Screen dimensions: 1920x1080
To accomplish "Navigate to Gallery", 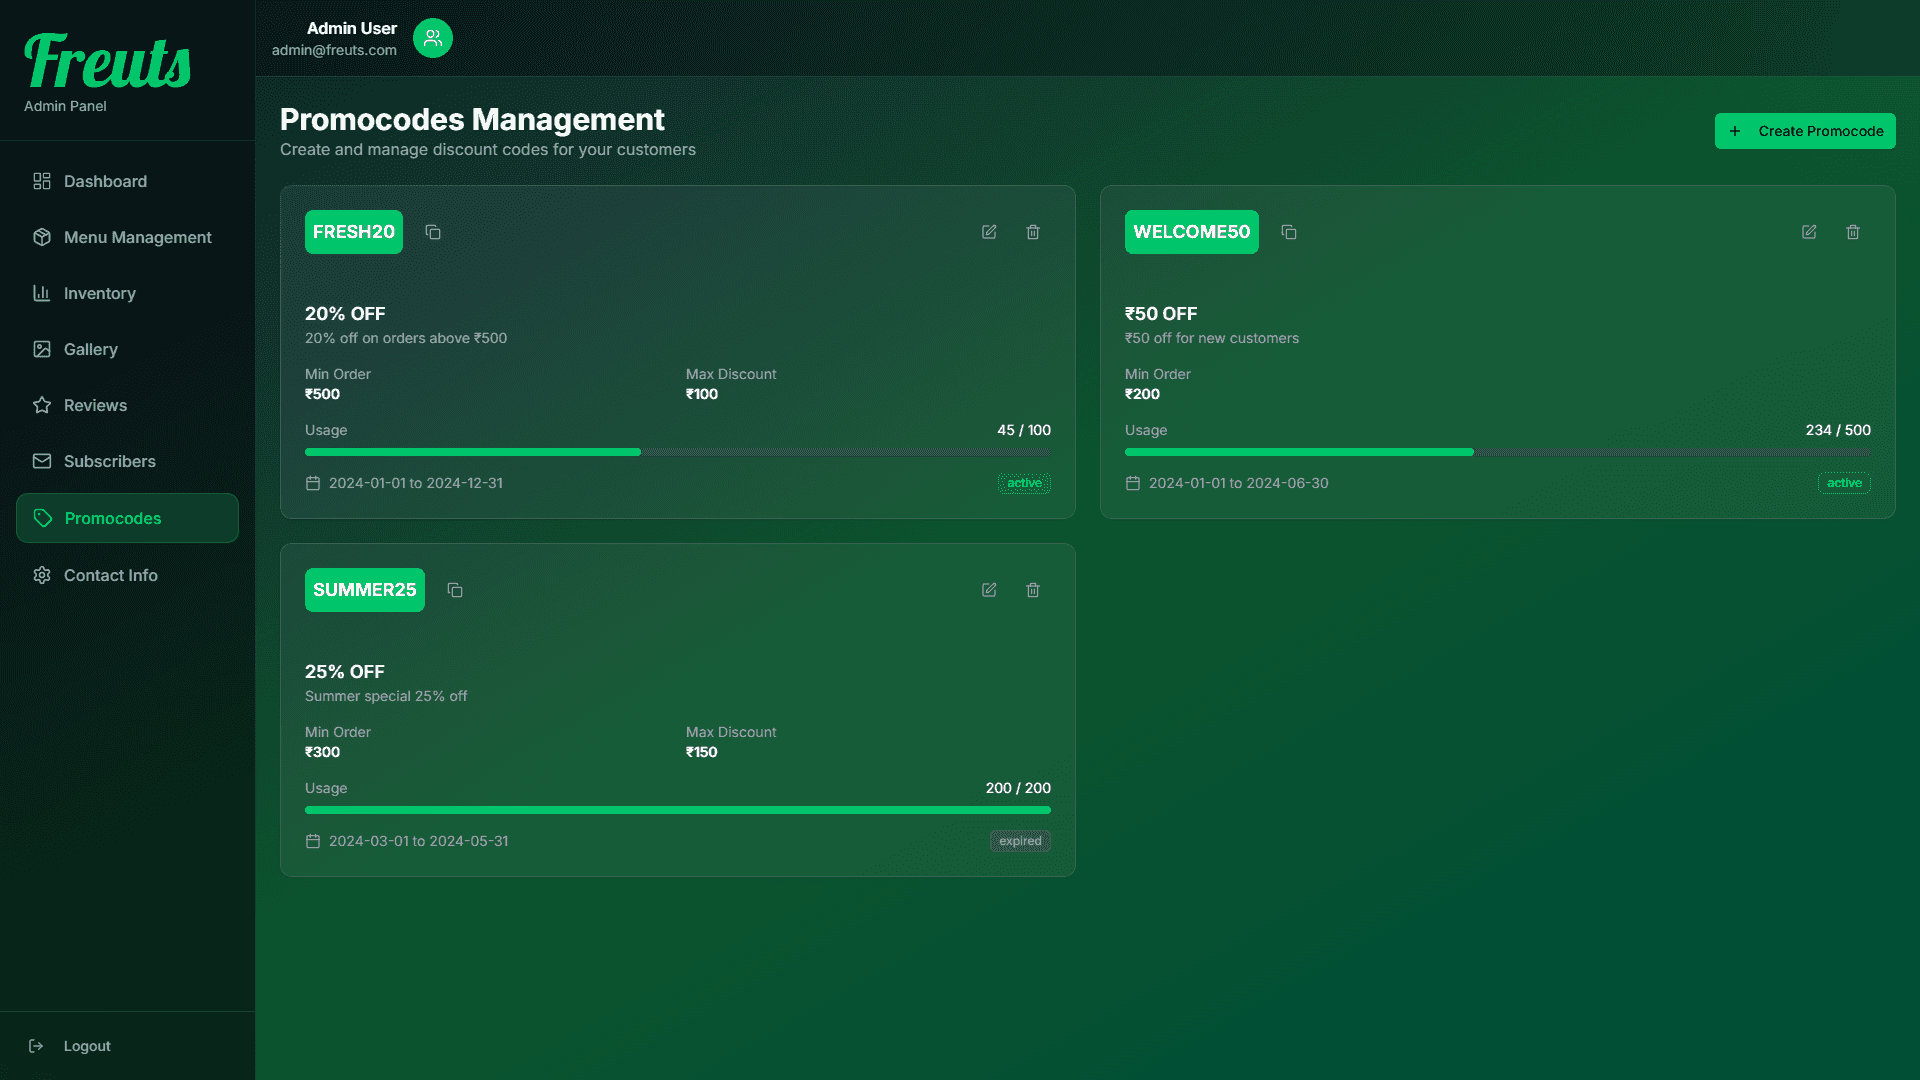I will 90,349.
